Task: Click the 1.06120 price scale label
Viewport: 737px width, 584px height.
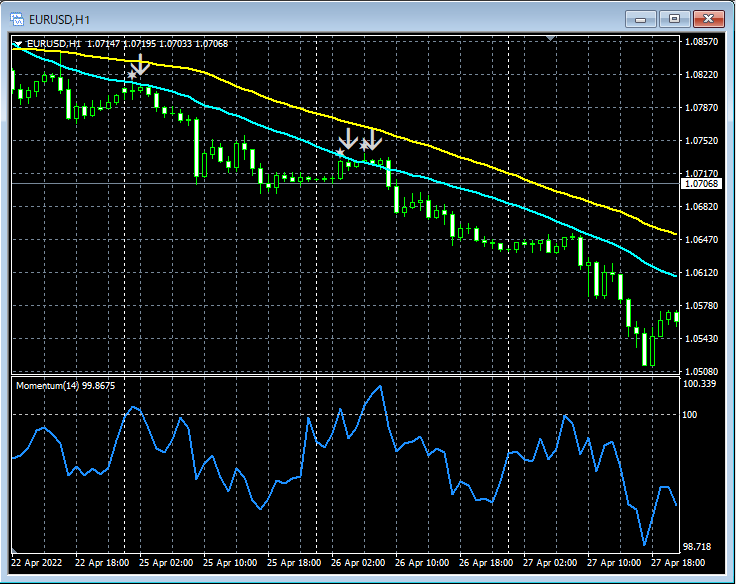Action: (x=702, y=272)
